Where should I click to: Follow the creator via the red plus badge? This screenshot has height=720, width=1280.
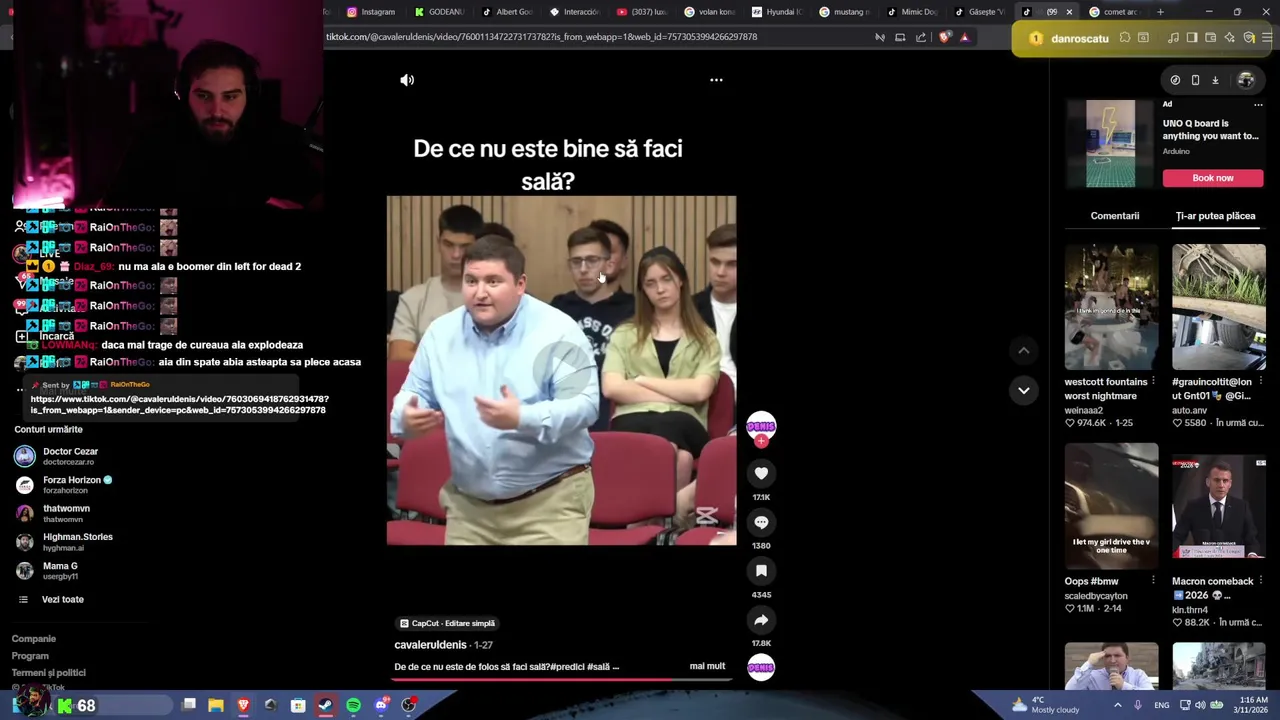tap(761, 441)
